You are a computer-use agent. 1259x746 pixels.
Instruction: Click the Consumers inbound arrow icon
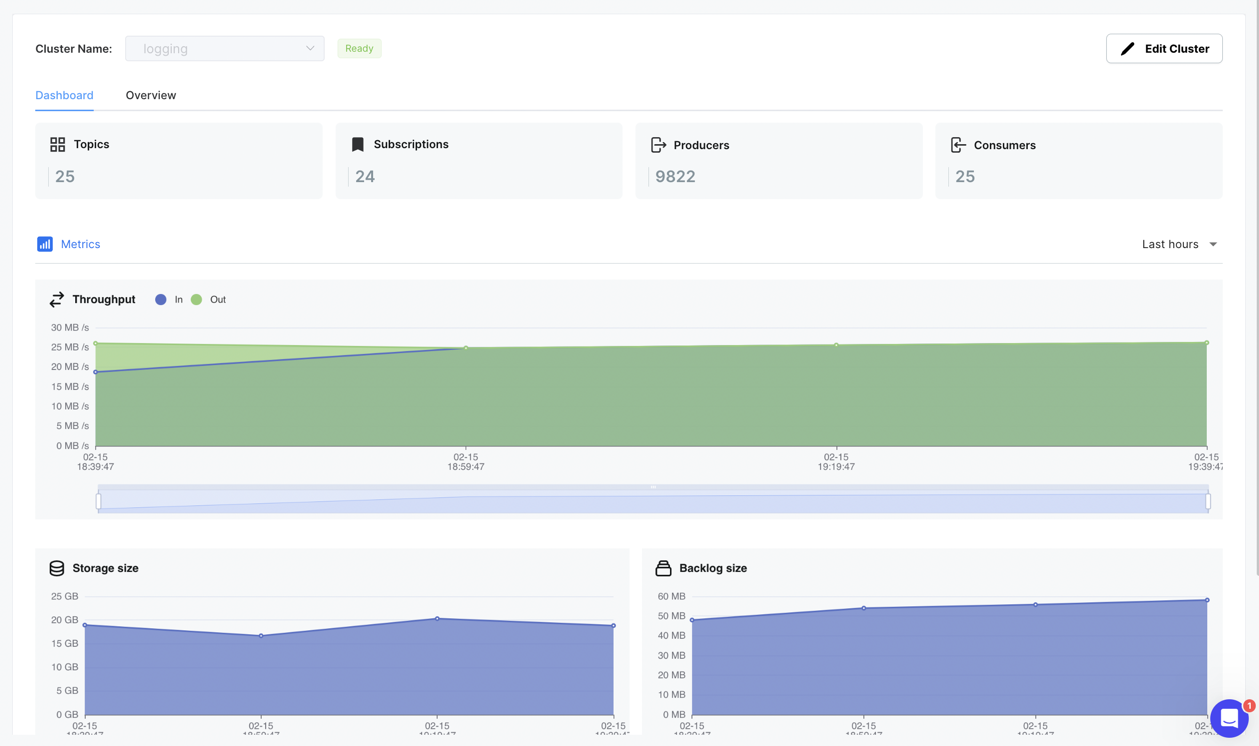click(x=958, y=144)
